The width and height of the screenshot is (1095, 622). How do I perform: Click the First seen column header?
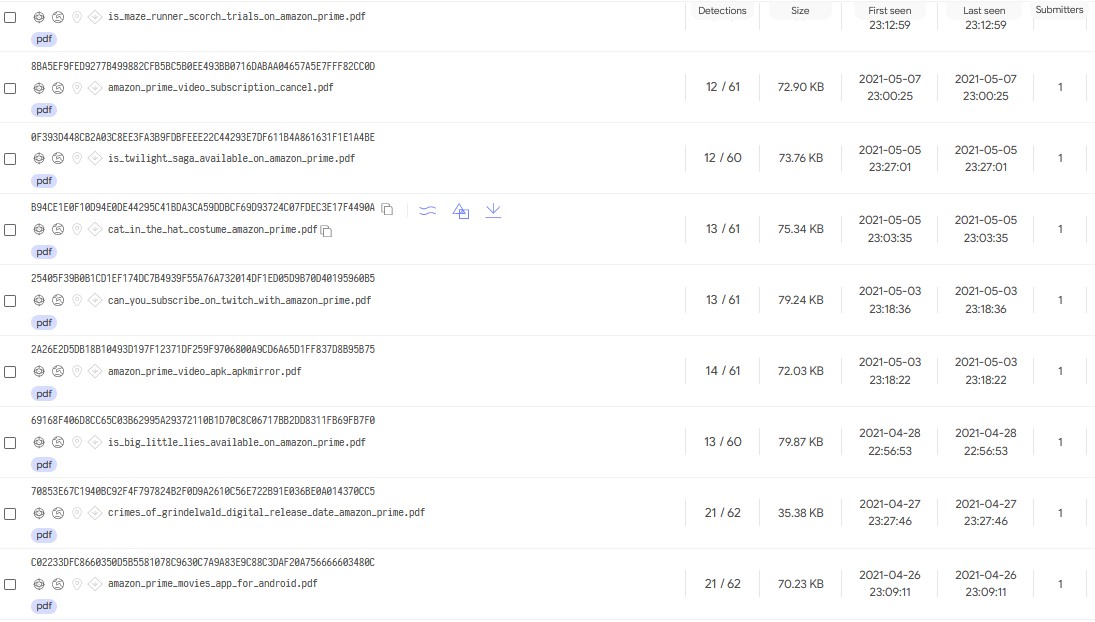(889, 11)
